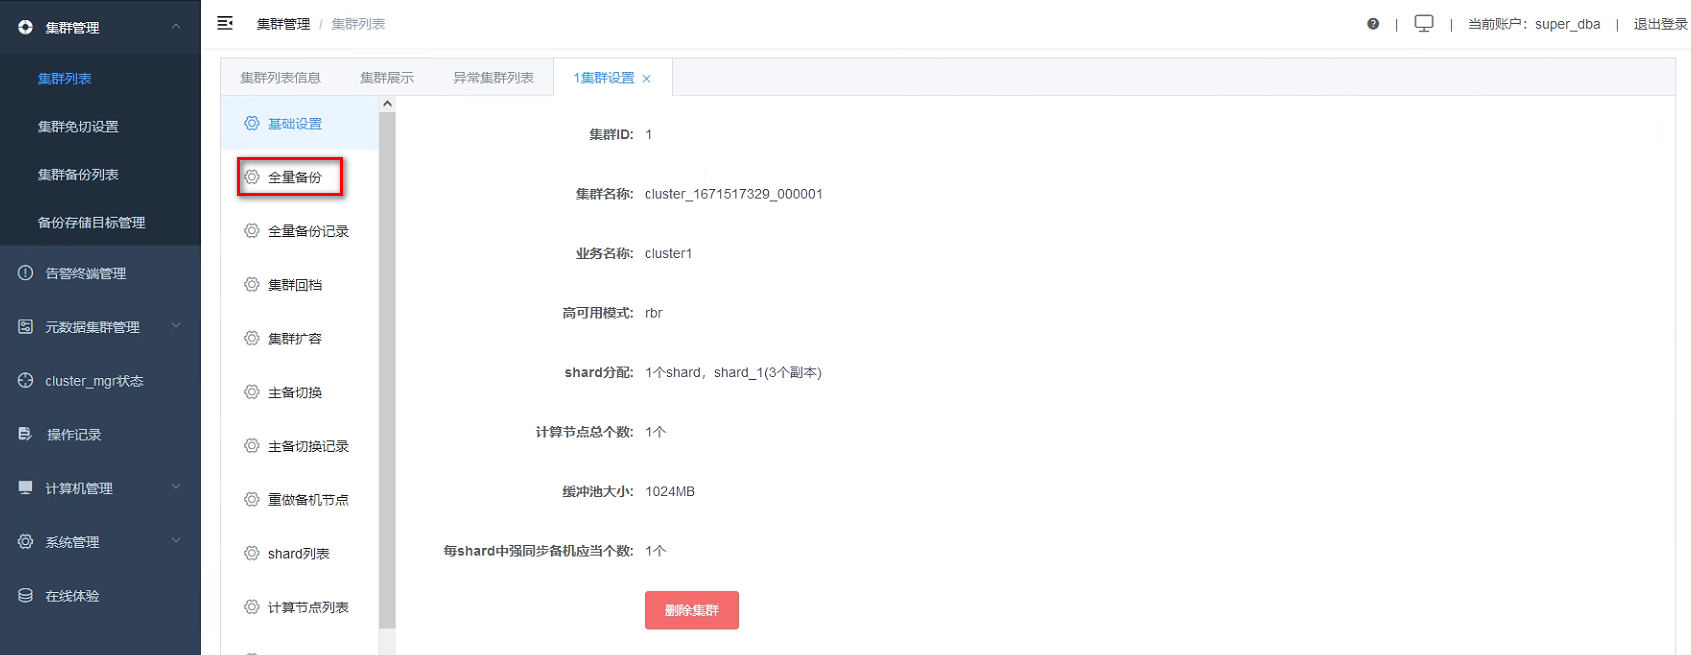The height and width of the screenshot is (655, 1691).
Task: Click the 告警终端管理 alert icon
Action: click(25, 273)
